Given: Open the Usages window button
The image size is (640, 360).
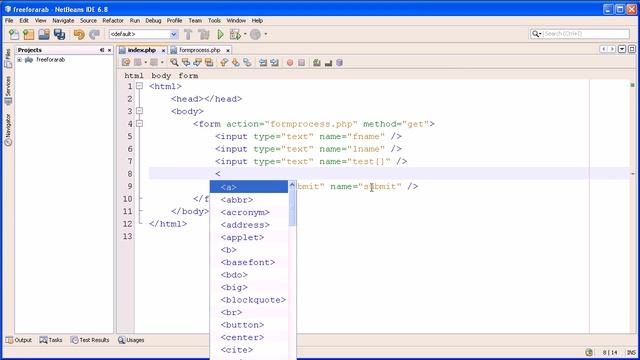Looking at the screenshot, I should (131, 340).
